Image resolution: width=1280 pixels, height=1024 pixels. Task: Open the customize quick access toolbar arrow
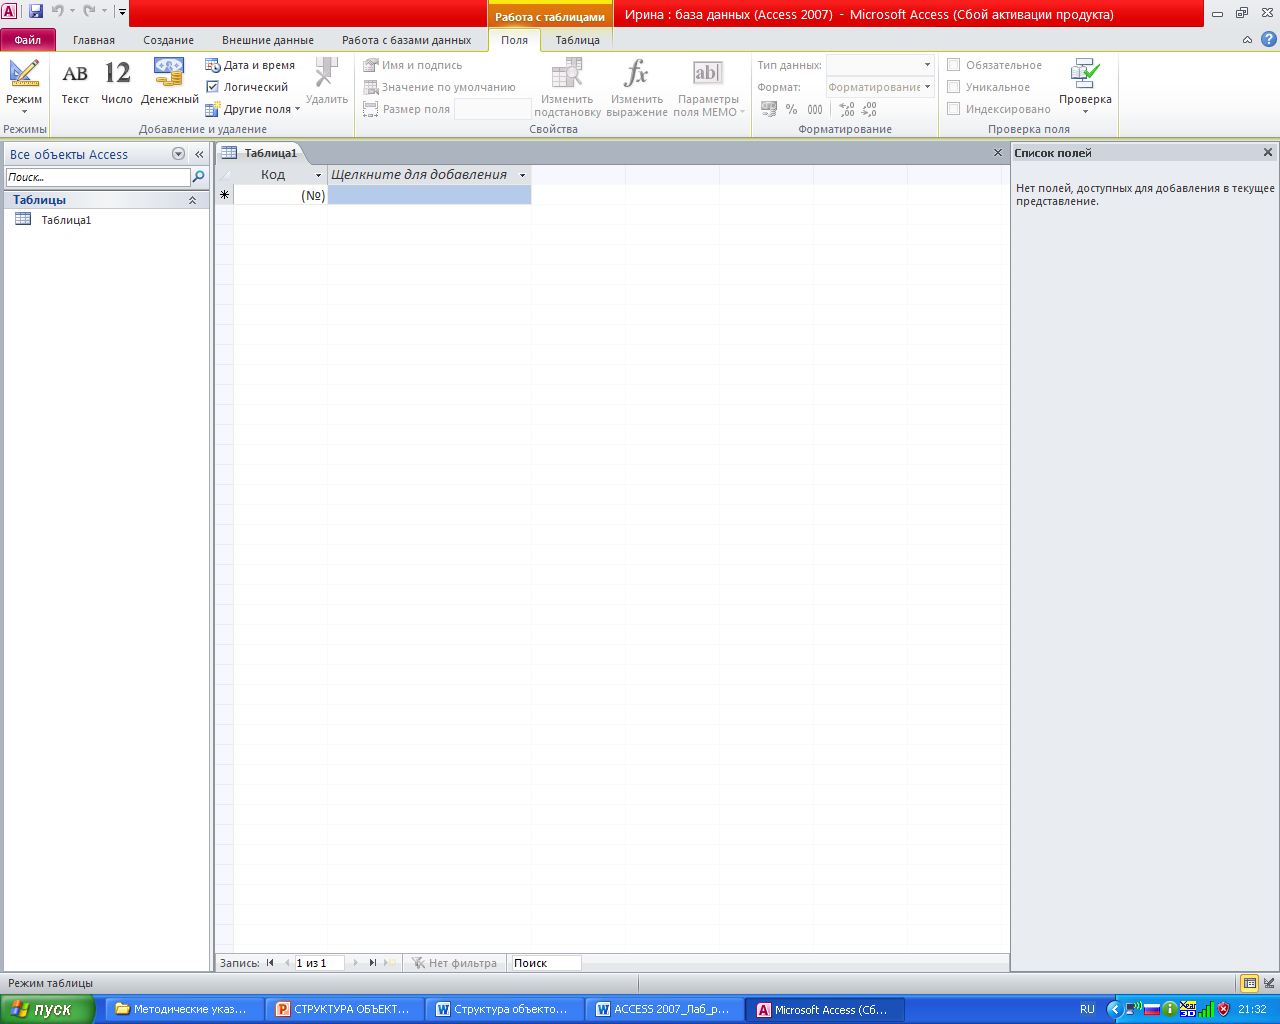click(x=122, y=11)
